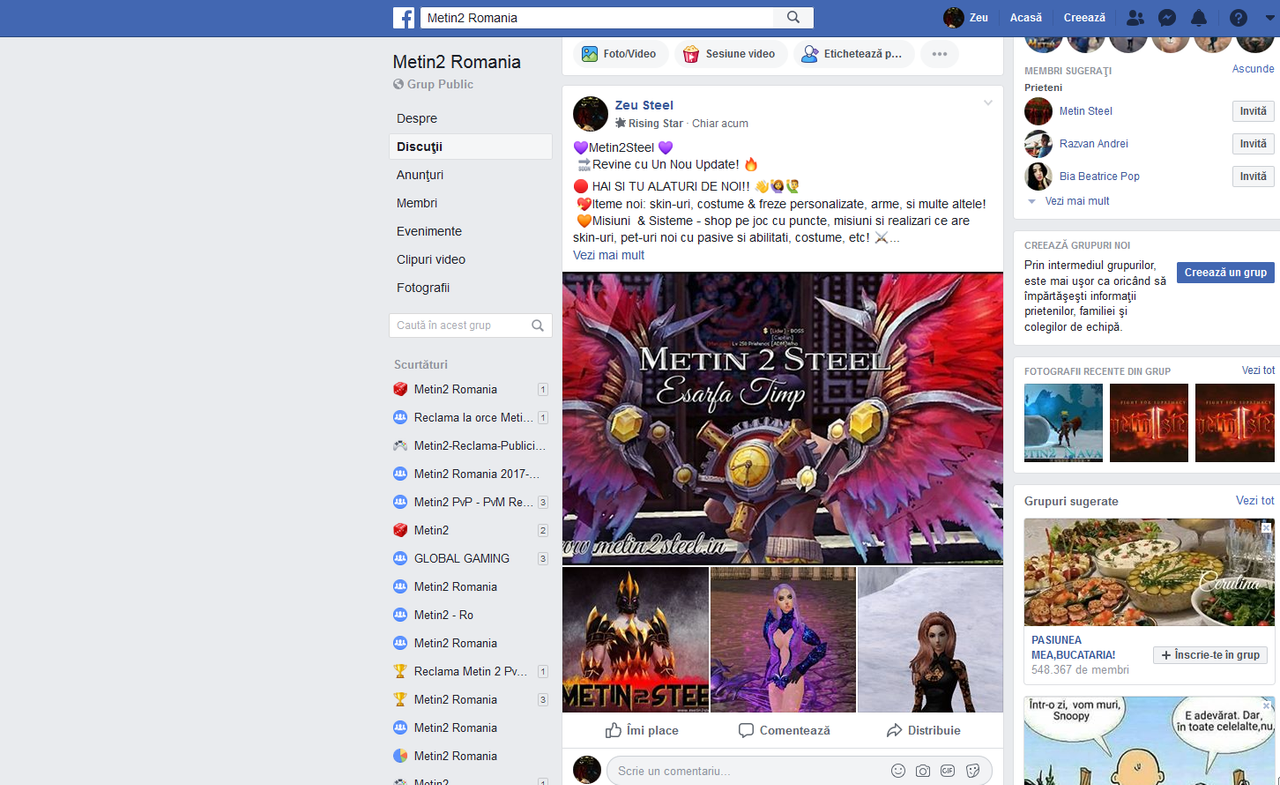Image resolution: width=1280 pixels, height=785 pixels.
Task: Open the Friend Requests icon
Action: [x=1134, y=17]
